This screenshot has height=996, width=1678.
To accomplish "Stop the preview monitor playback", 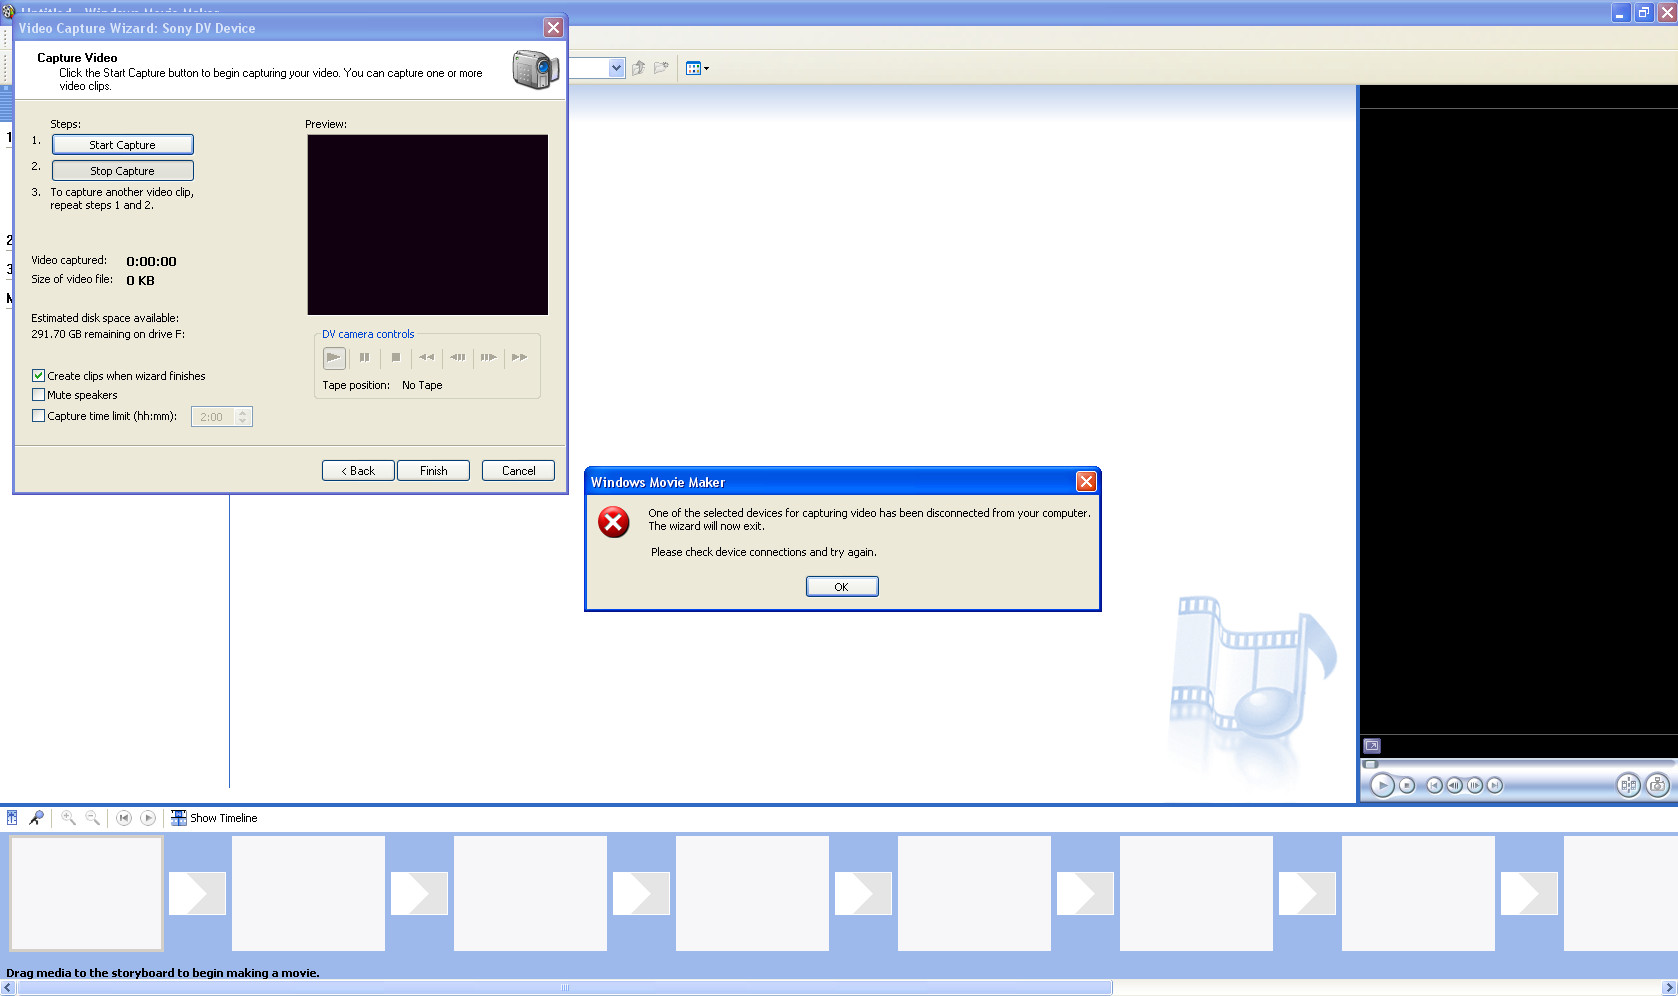I will point(1407,785).
